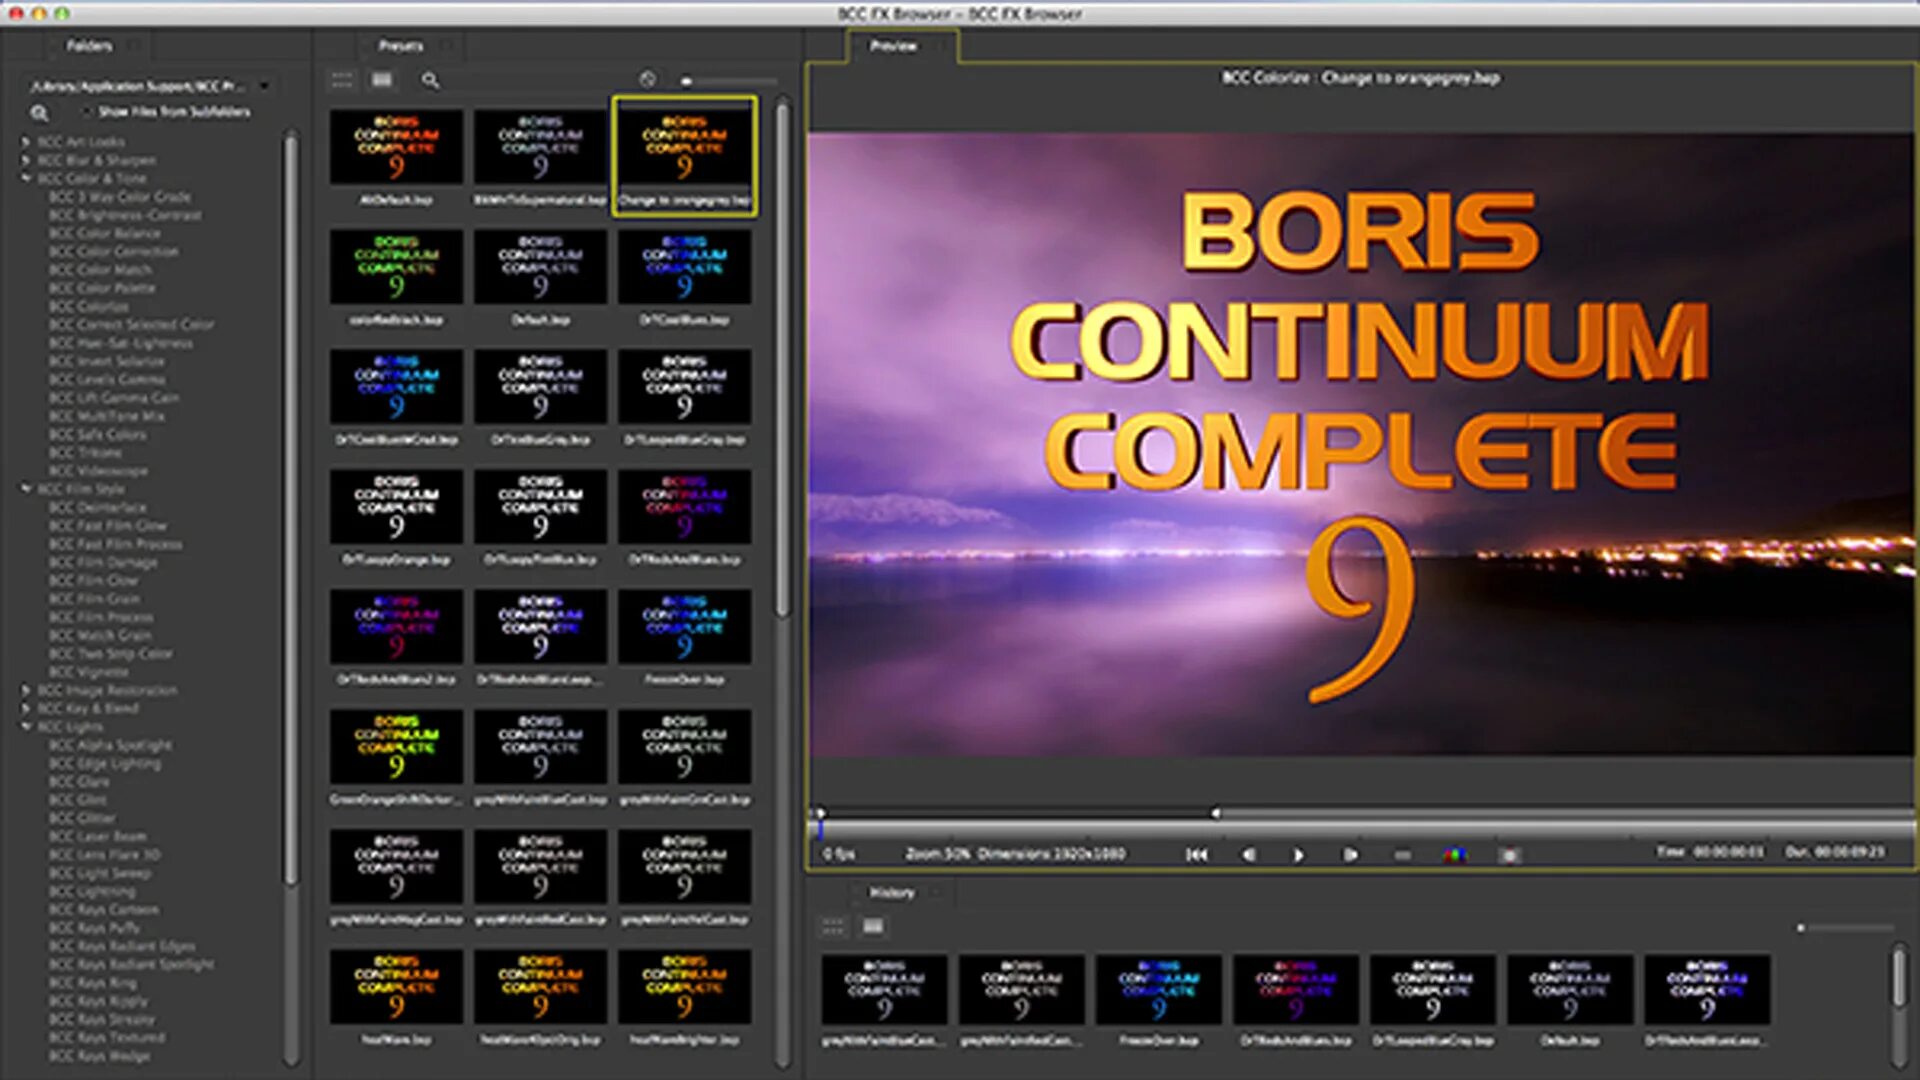Click the lock icon beside the preset zoom slider
Image resolution: width=1920 pixels, height=1080 pixels.
pyautogui.click(x=648, y=80)
